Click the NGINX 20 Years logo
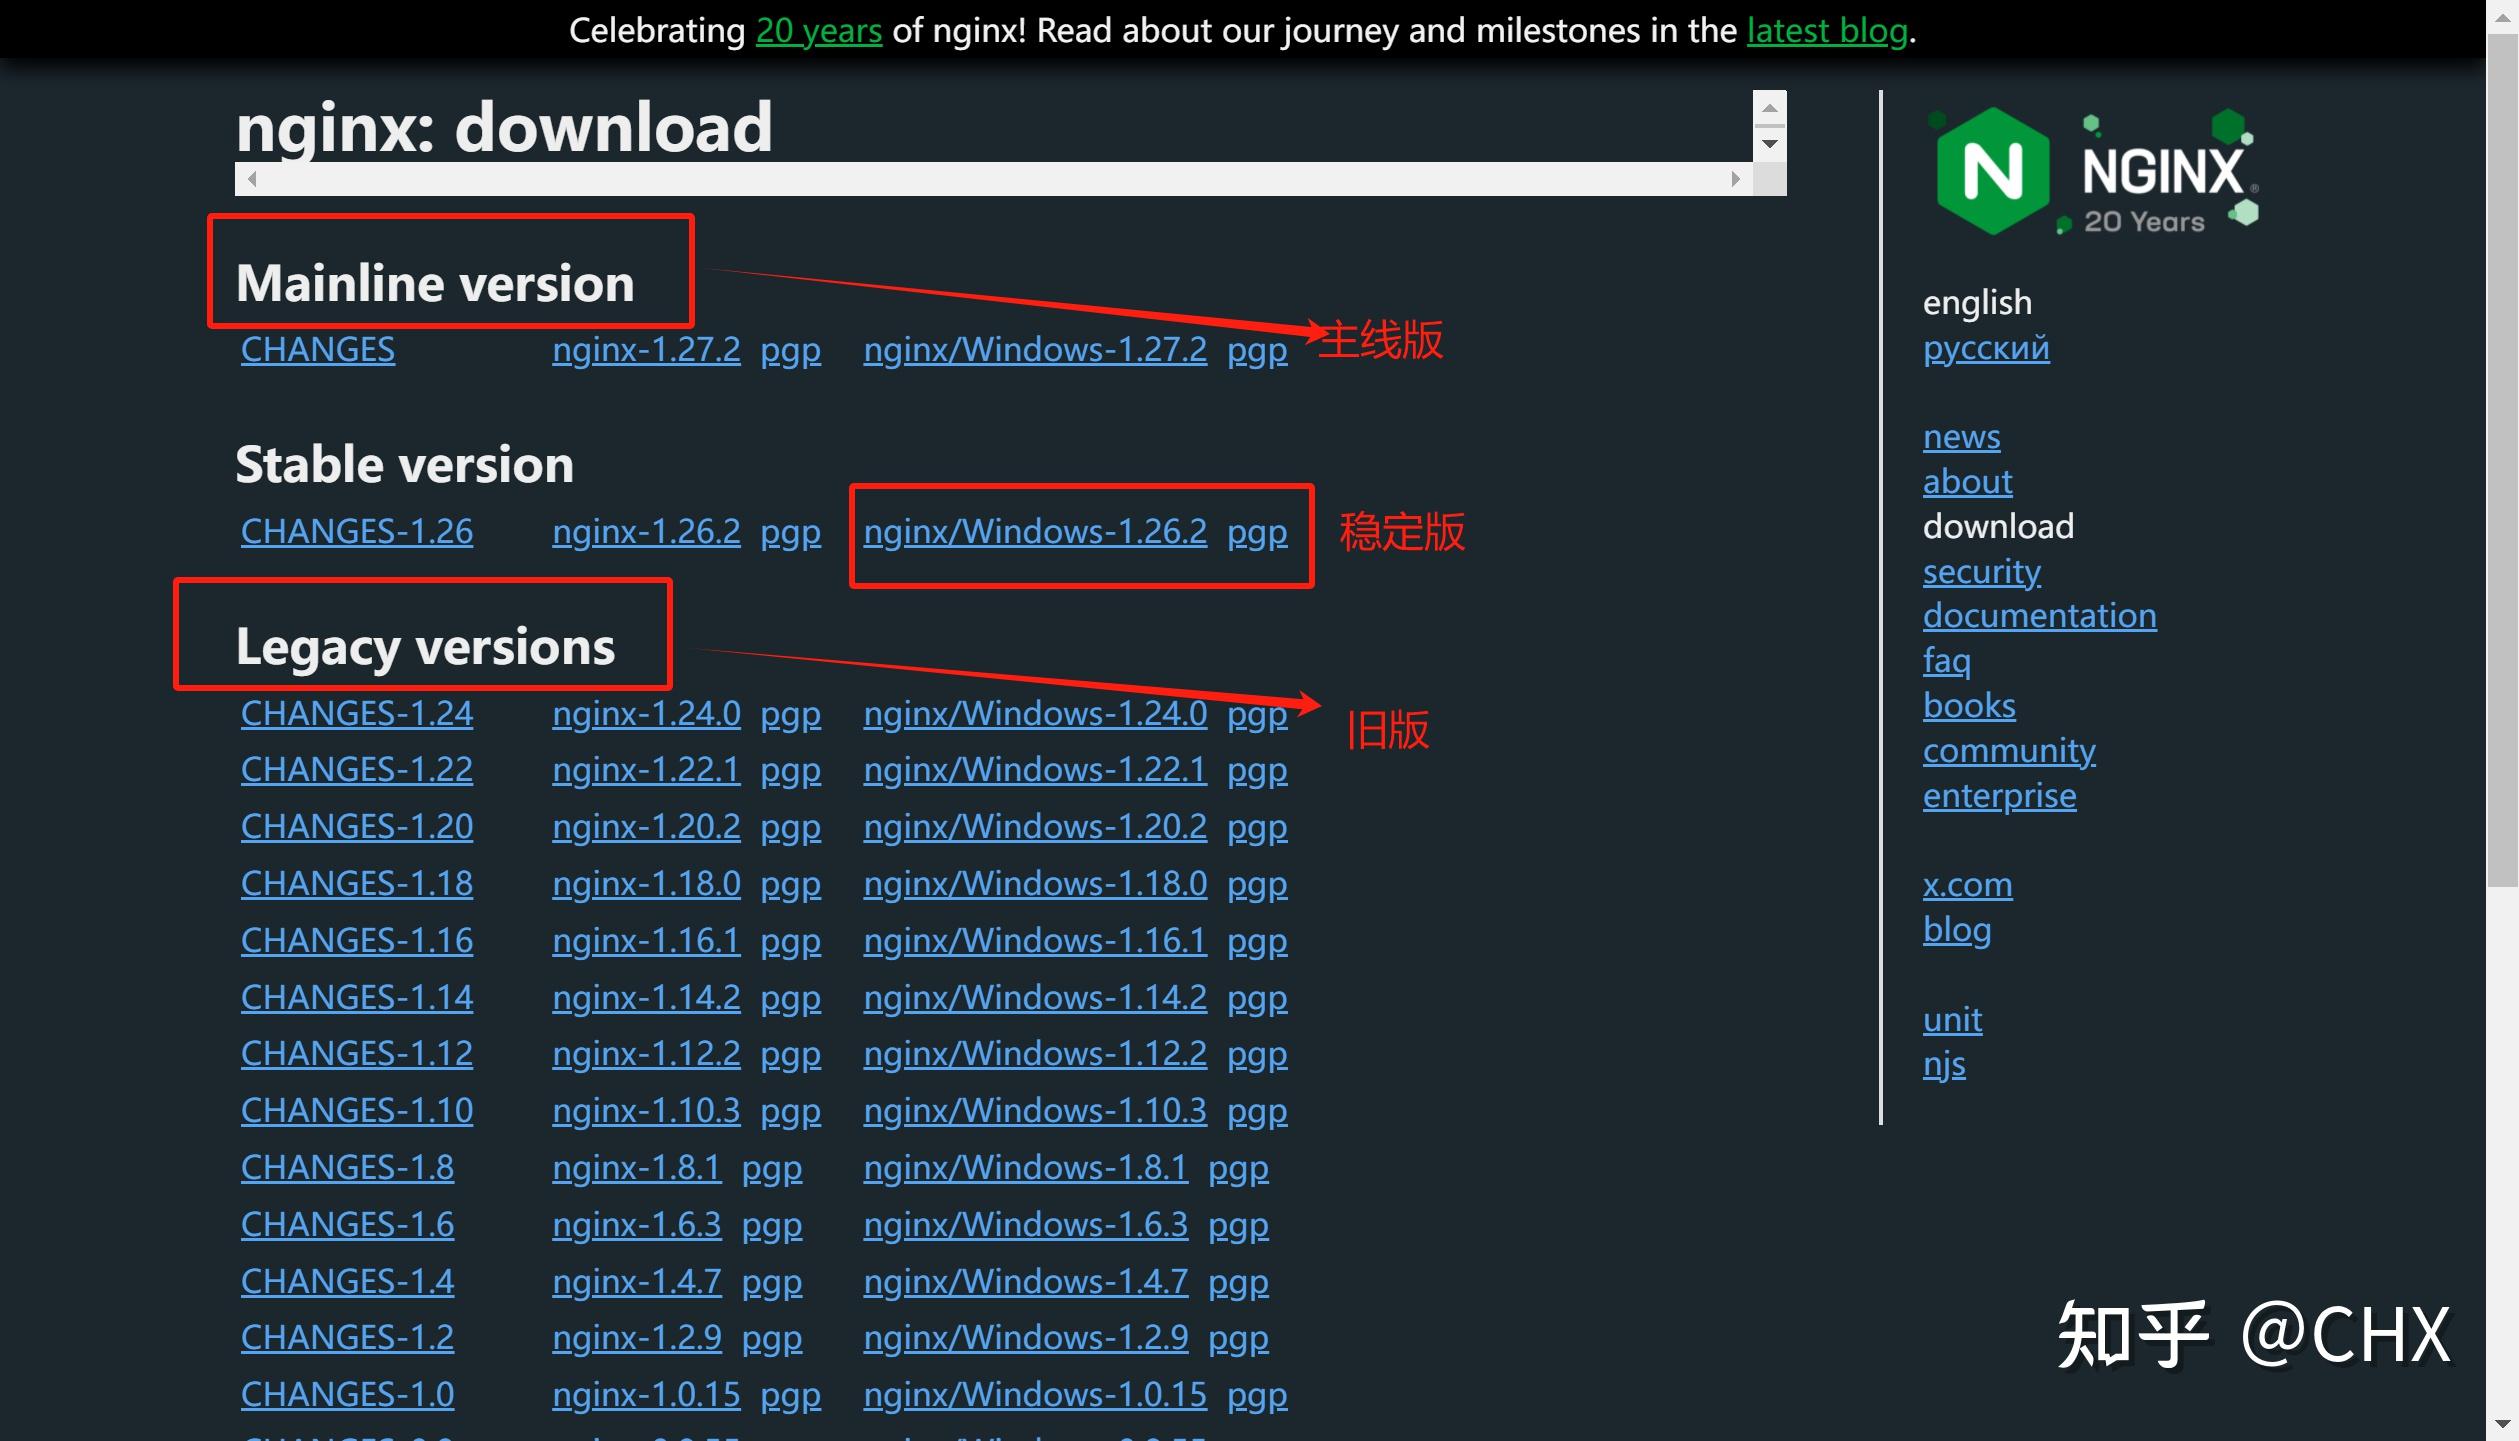 click(x=2094, y=172)
